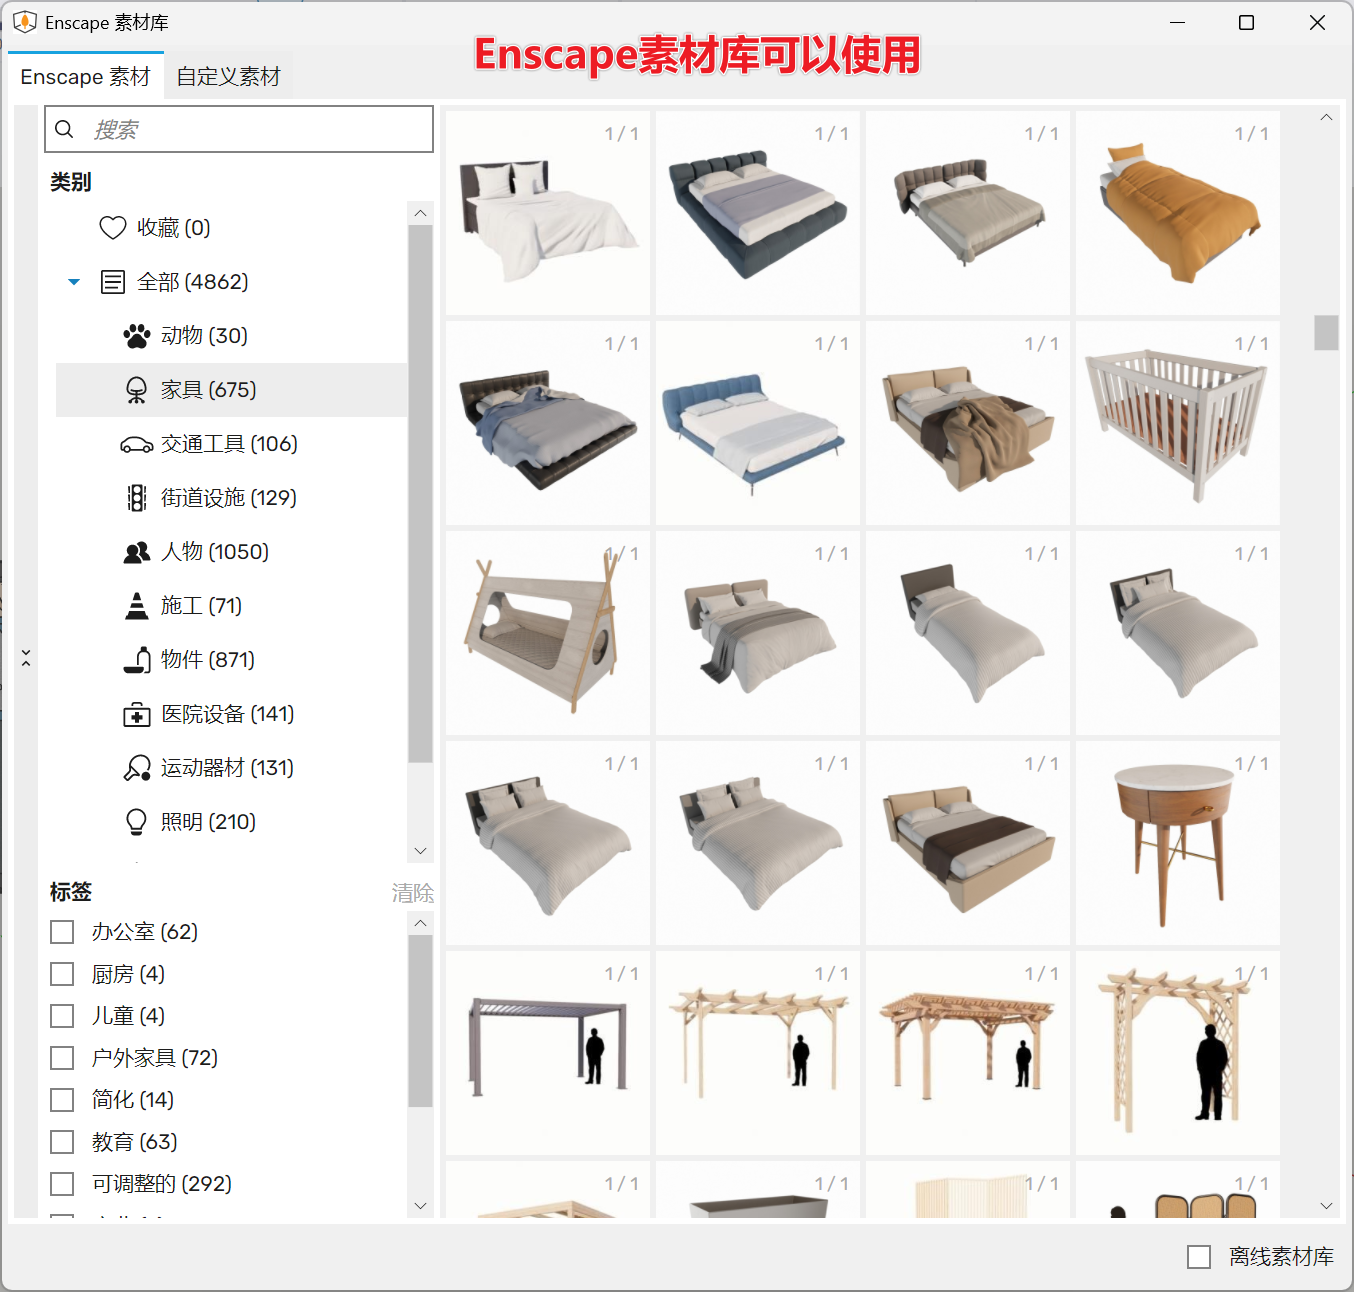Pick the white baby crib thumbnail
The image size is (1354, 1292).
(1178, 423)
